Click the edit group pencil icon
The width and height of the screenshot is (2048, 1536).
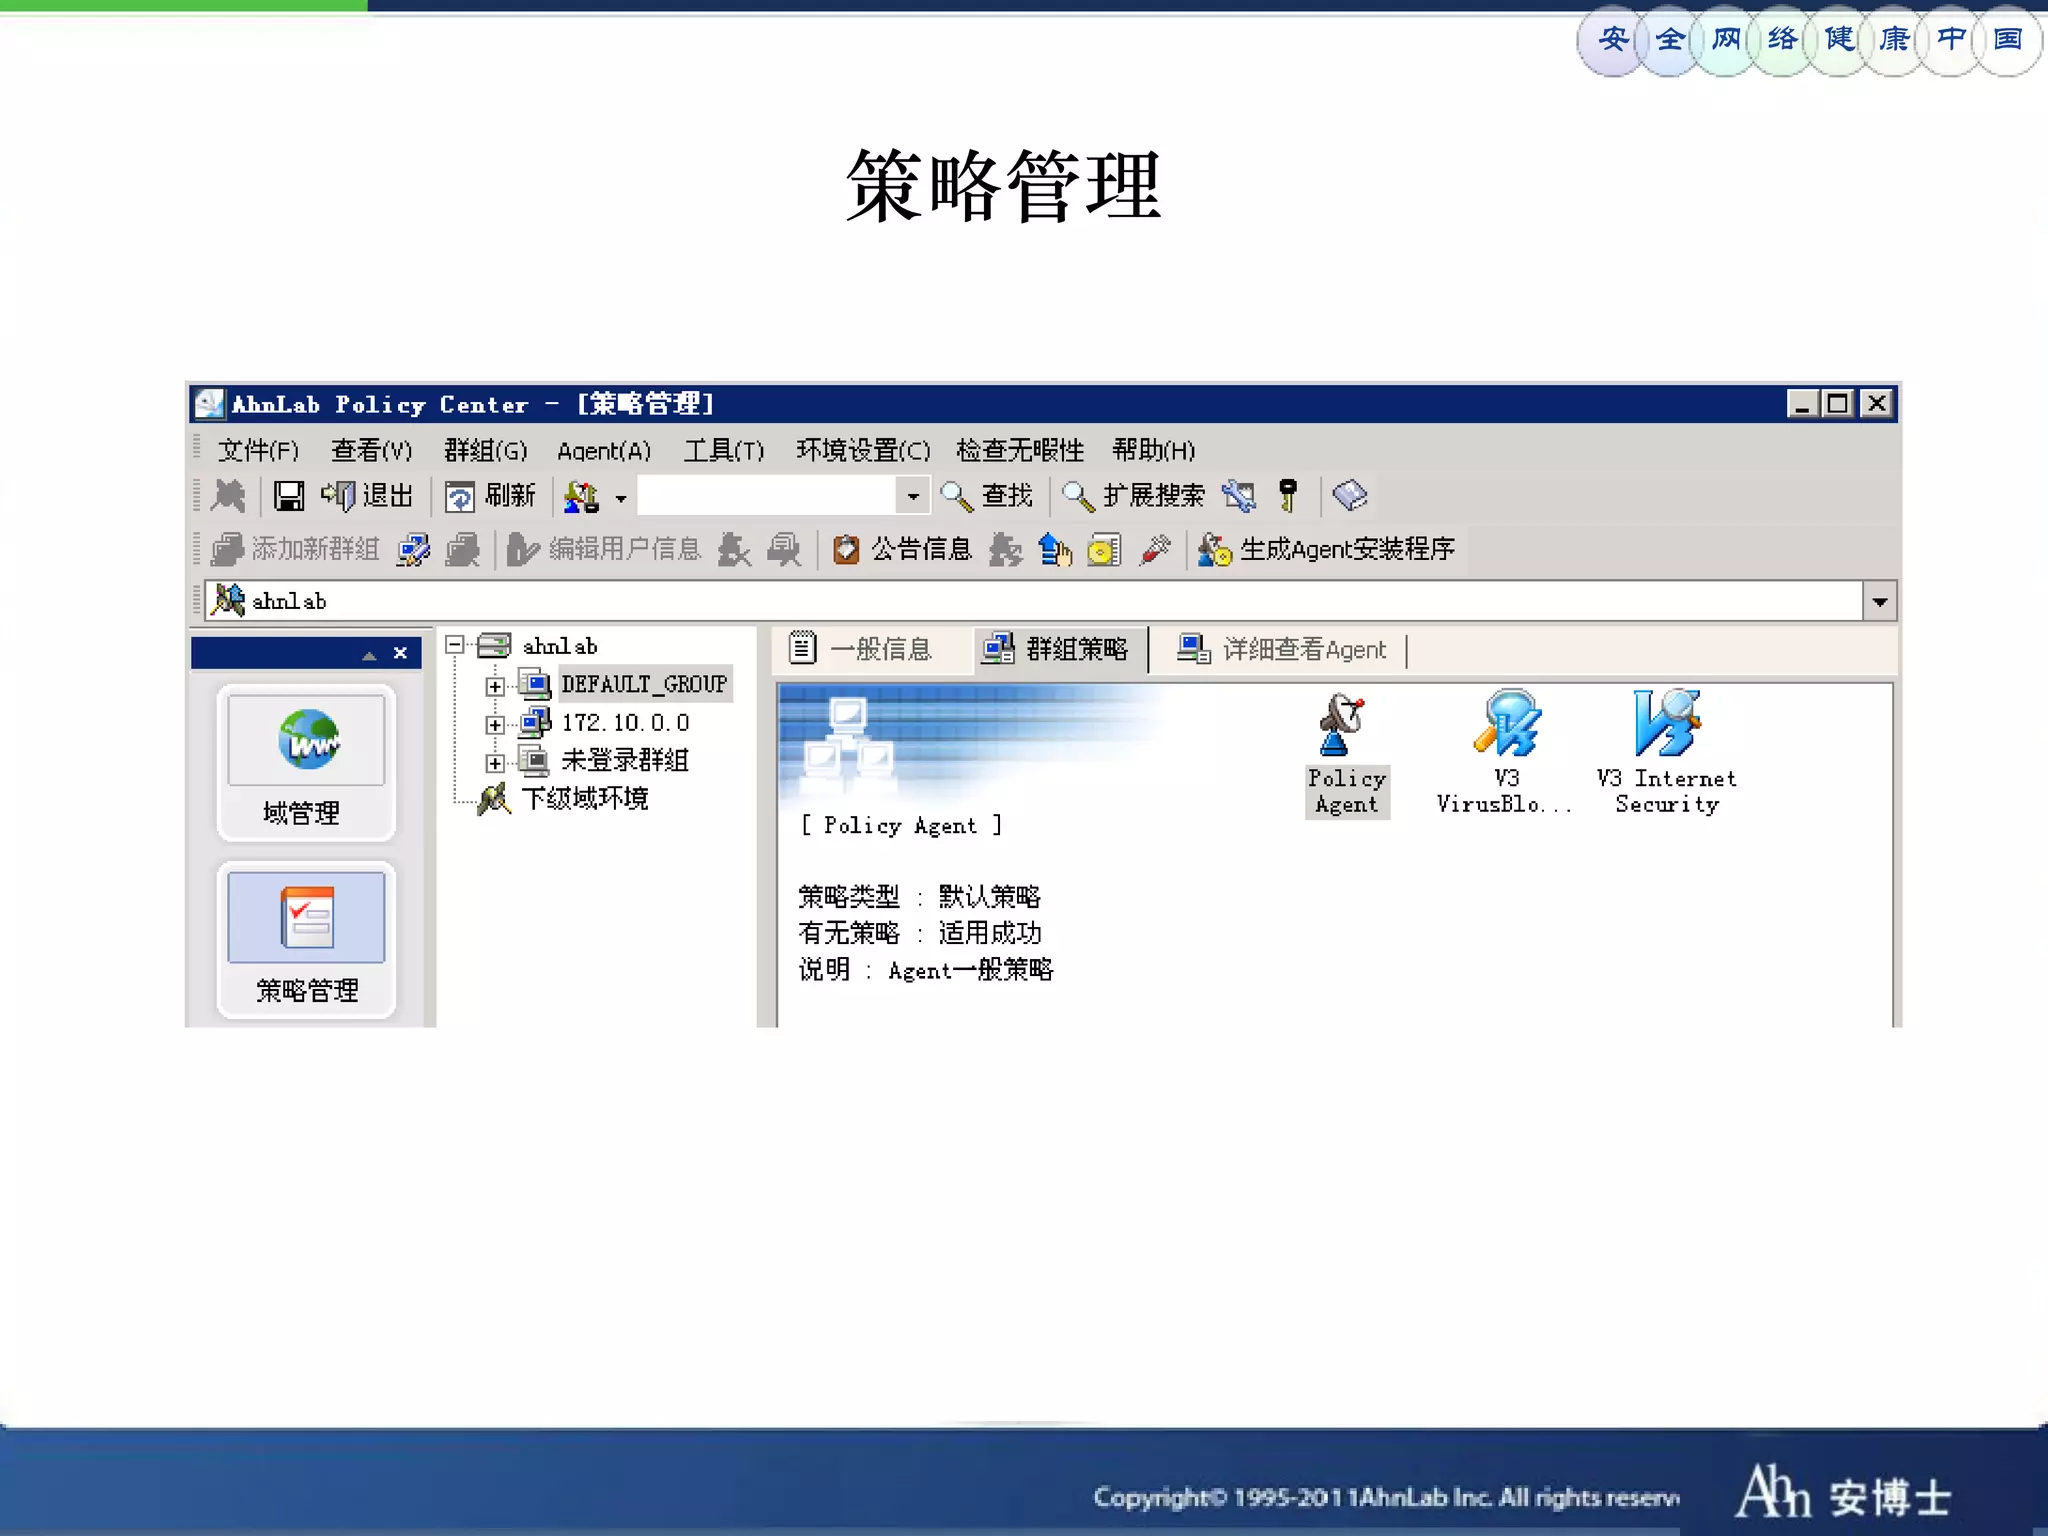click(413, 549)
